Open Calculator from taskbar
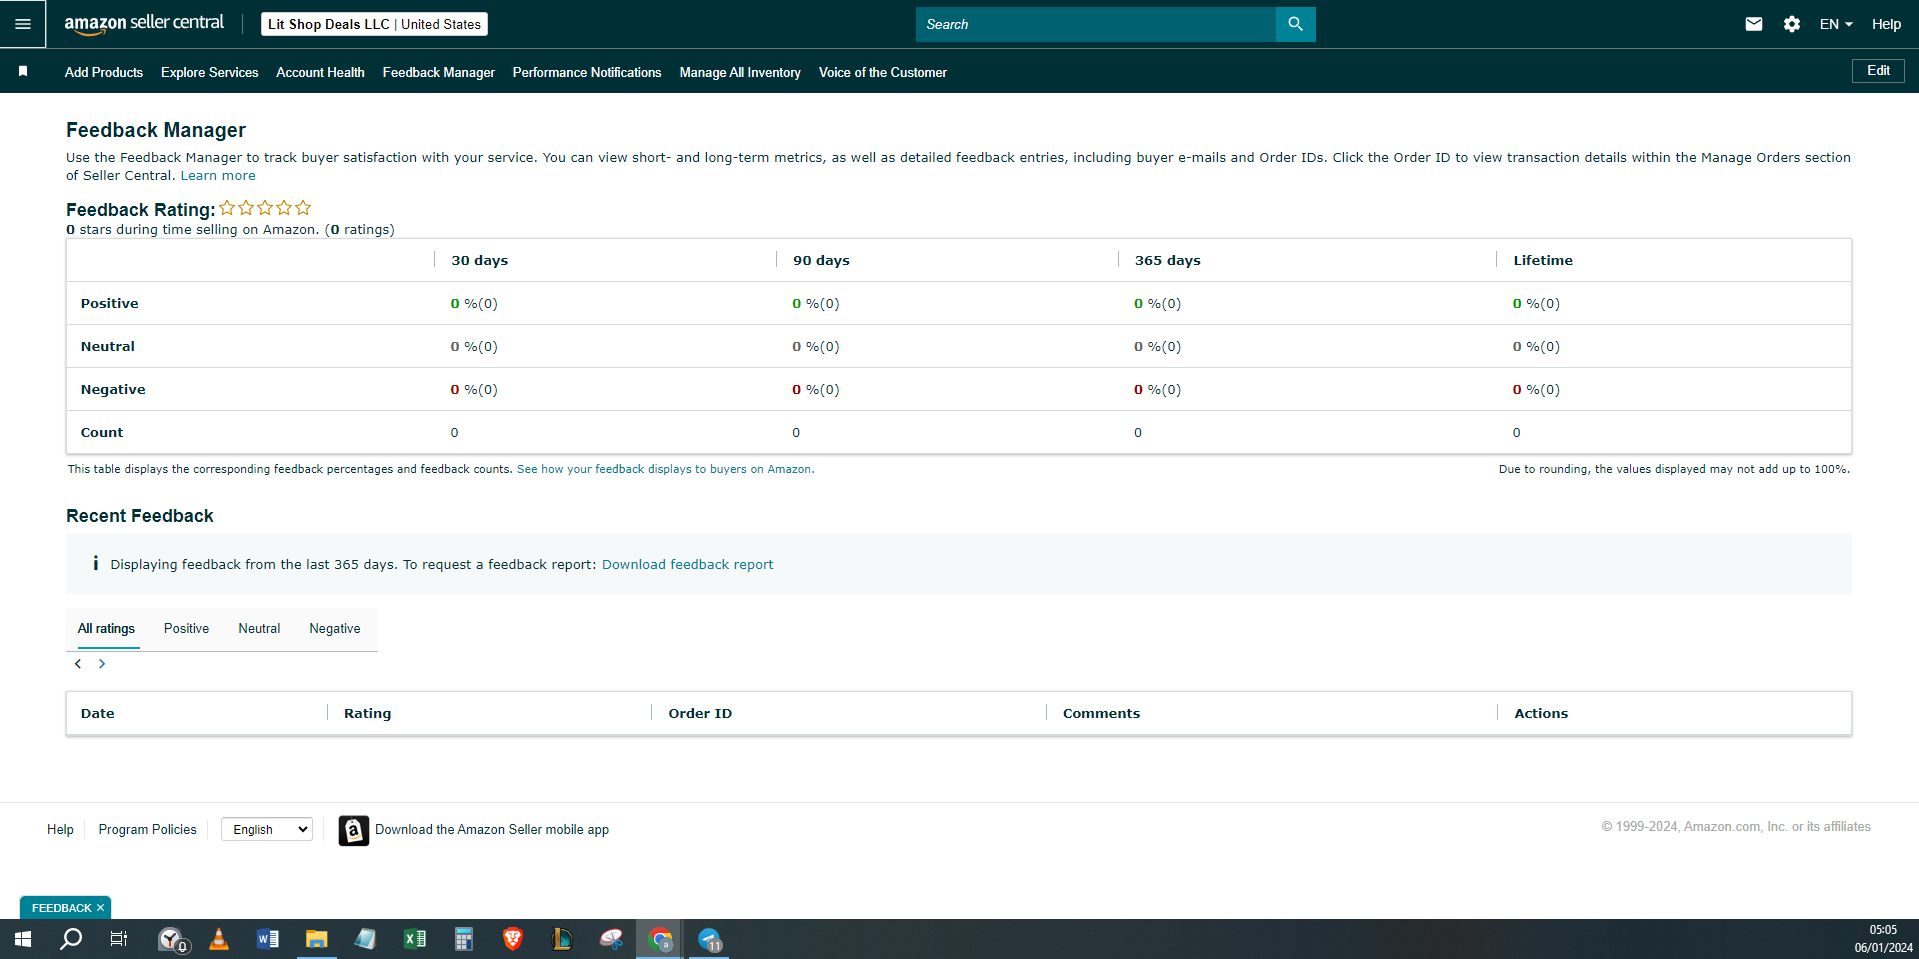The image size is (1919, 959). [463, 939]
